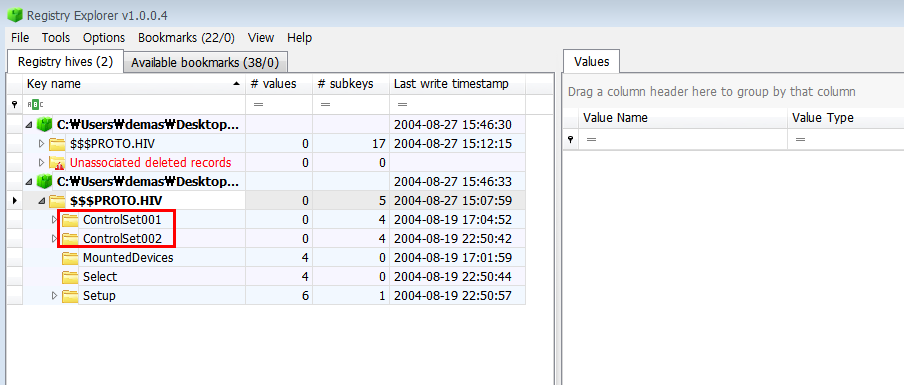Select ControlSet002 key name

pos(122,239)
